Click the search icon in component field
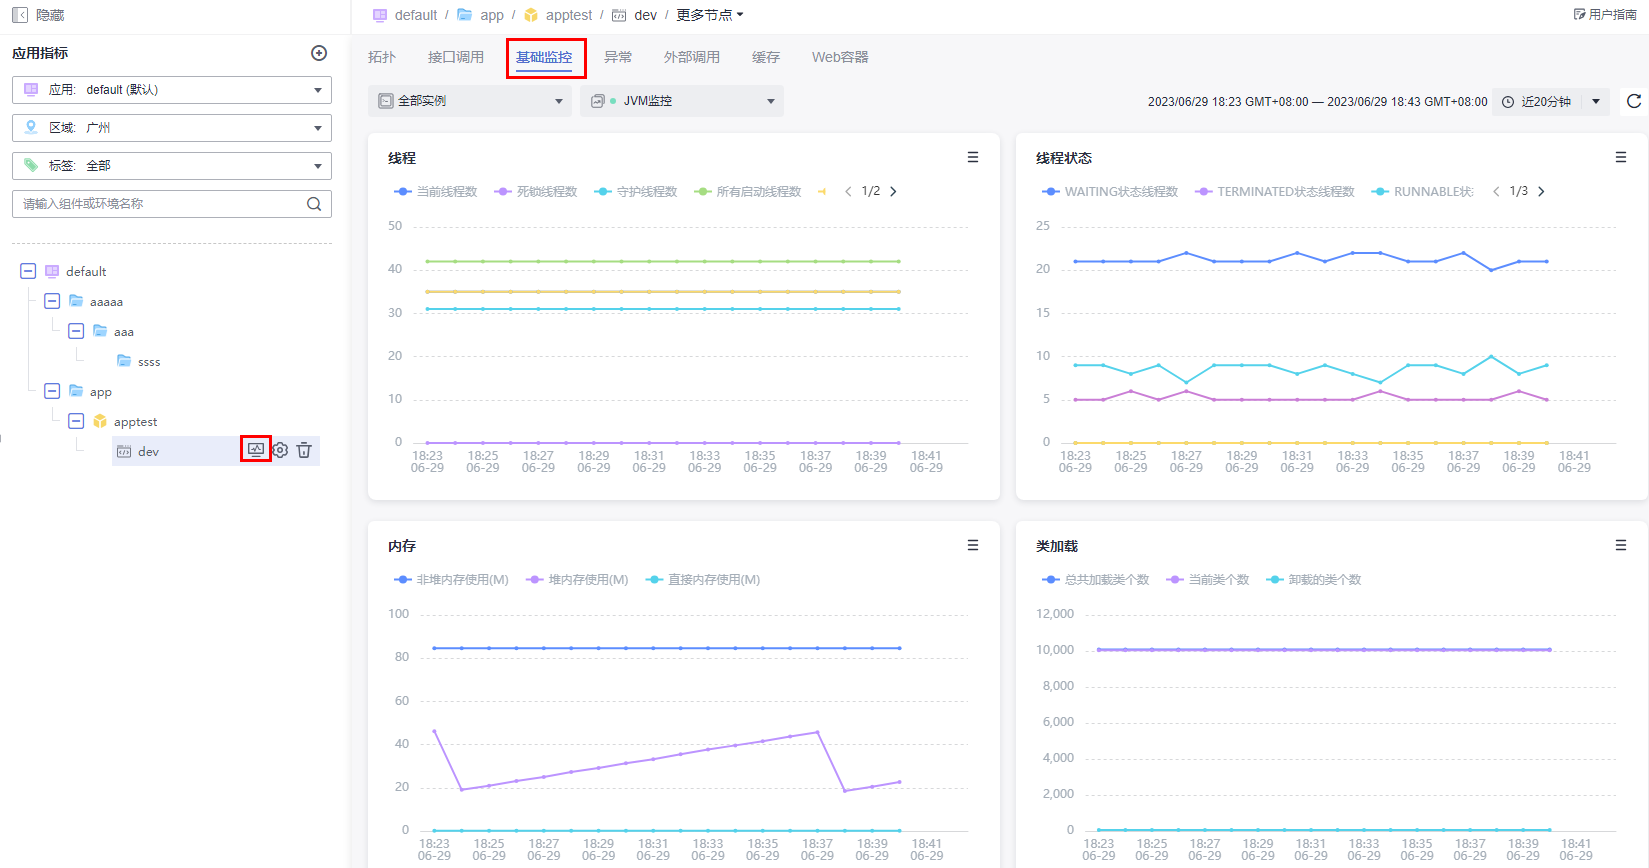 (314, 204)
